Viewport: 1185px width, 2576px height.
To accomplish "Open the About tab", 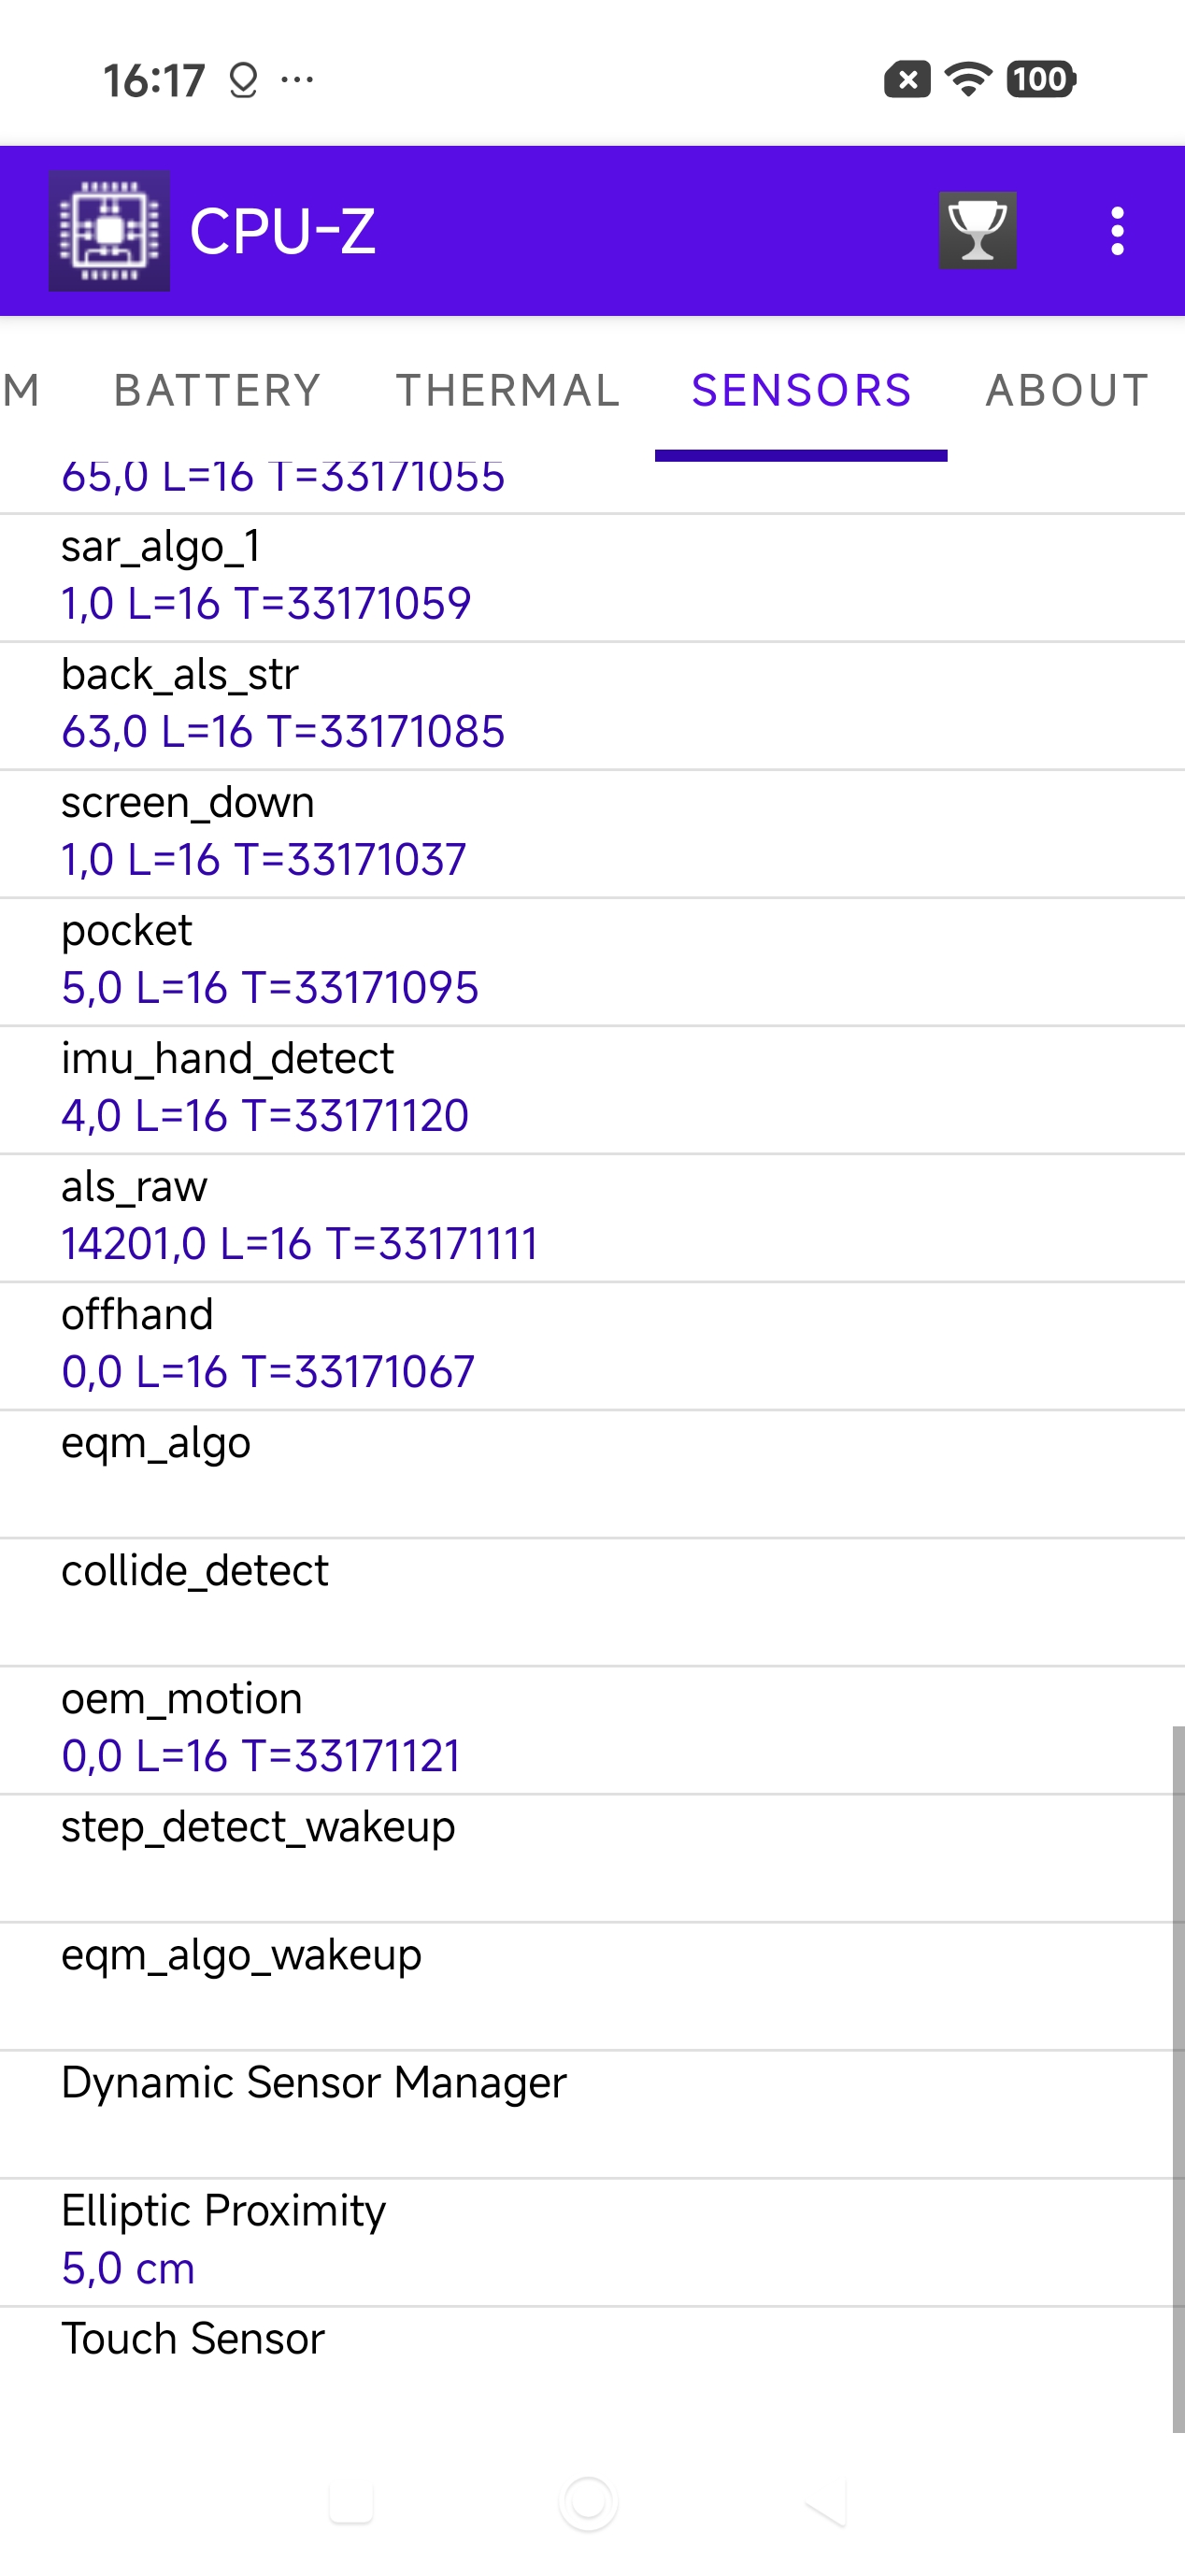I will pos(1066,390).
